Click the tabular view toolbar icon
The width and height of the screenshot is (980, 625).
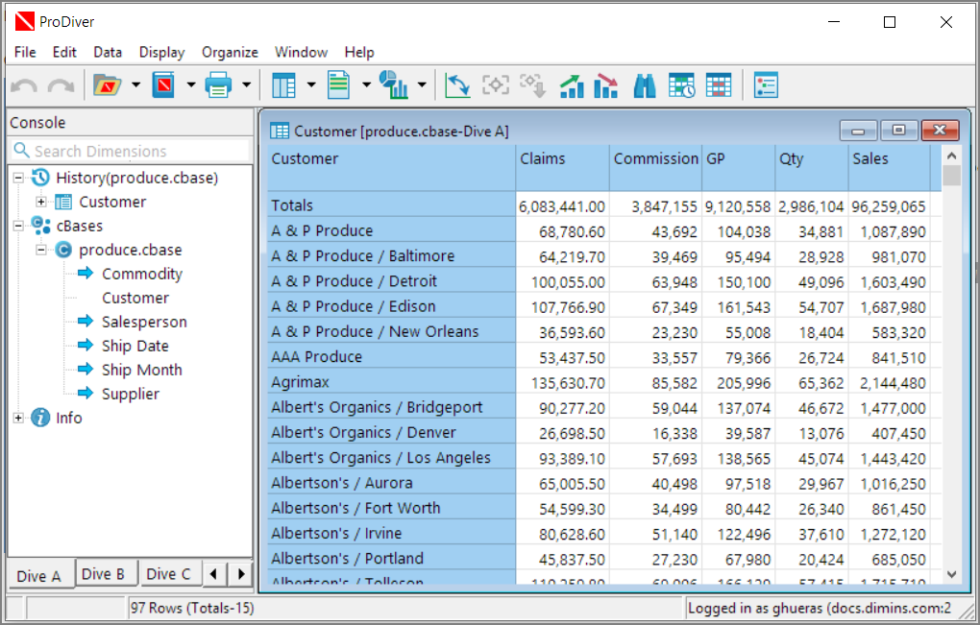[x=284, y=86]
